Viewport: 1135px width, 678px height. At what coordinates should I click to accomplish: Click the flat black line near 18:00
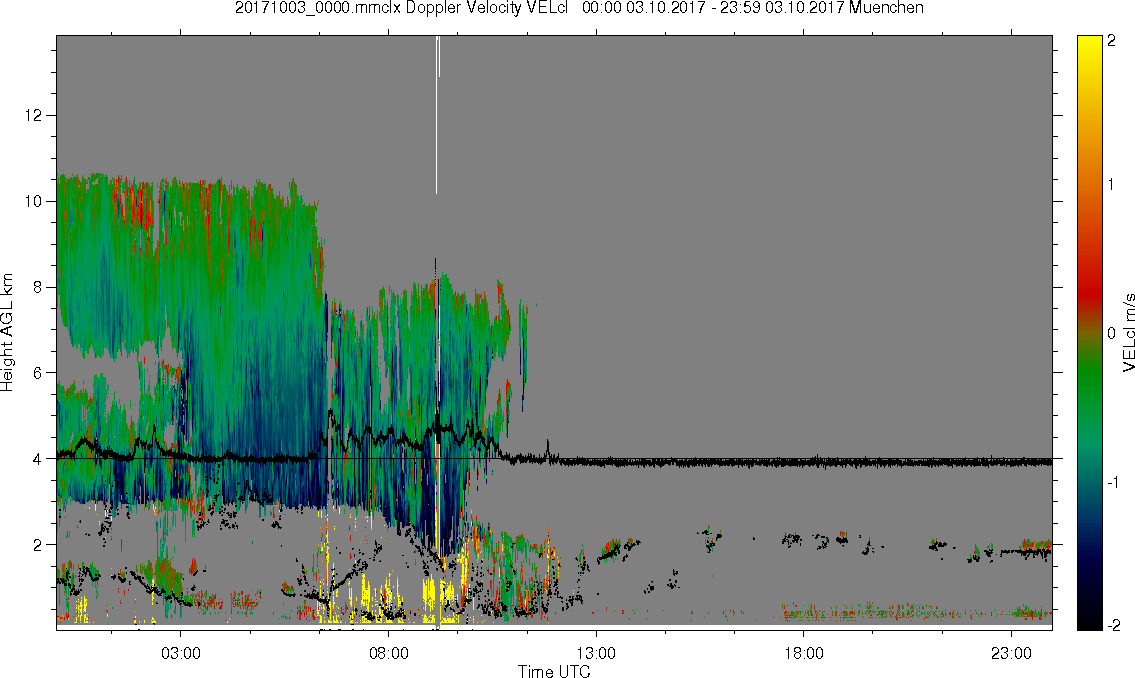pyautogui.click(x=803, y=461)
